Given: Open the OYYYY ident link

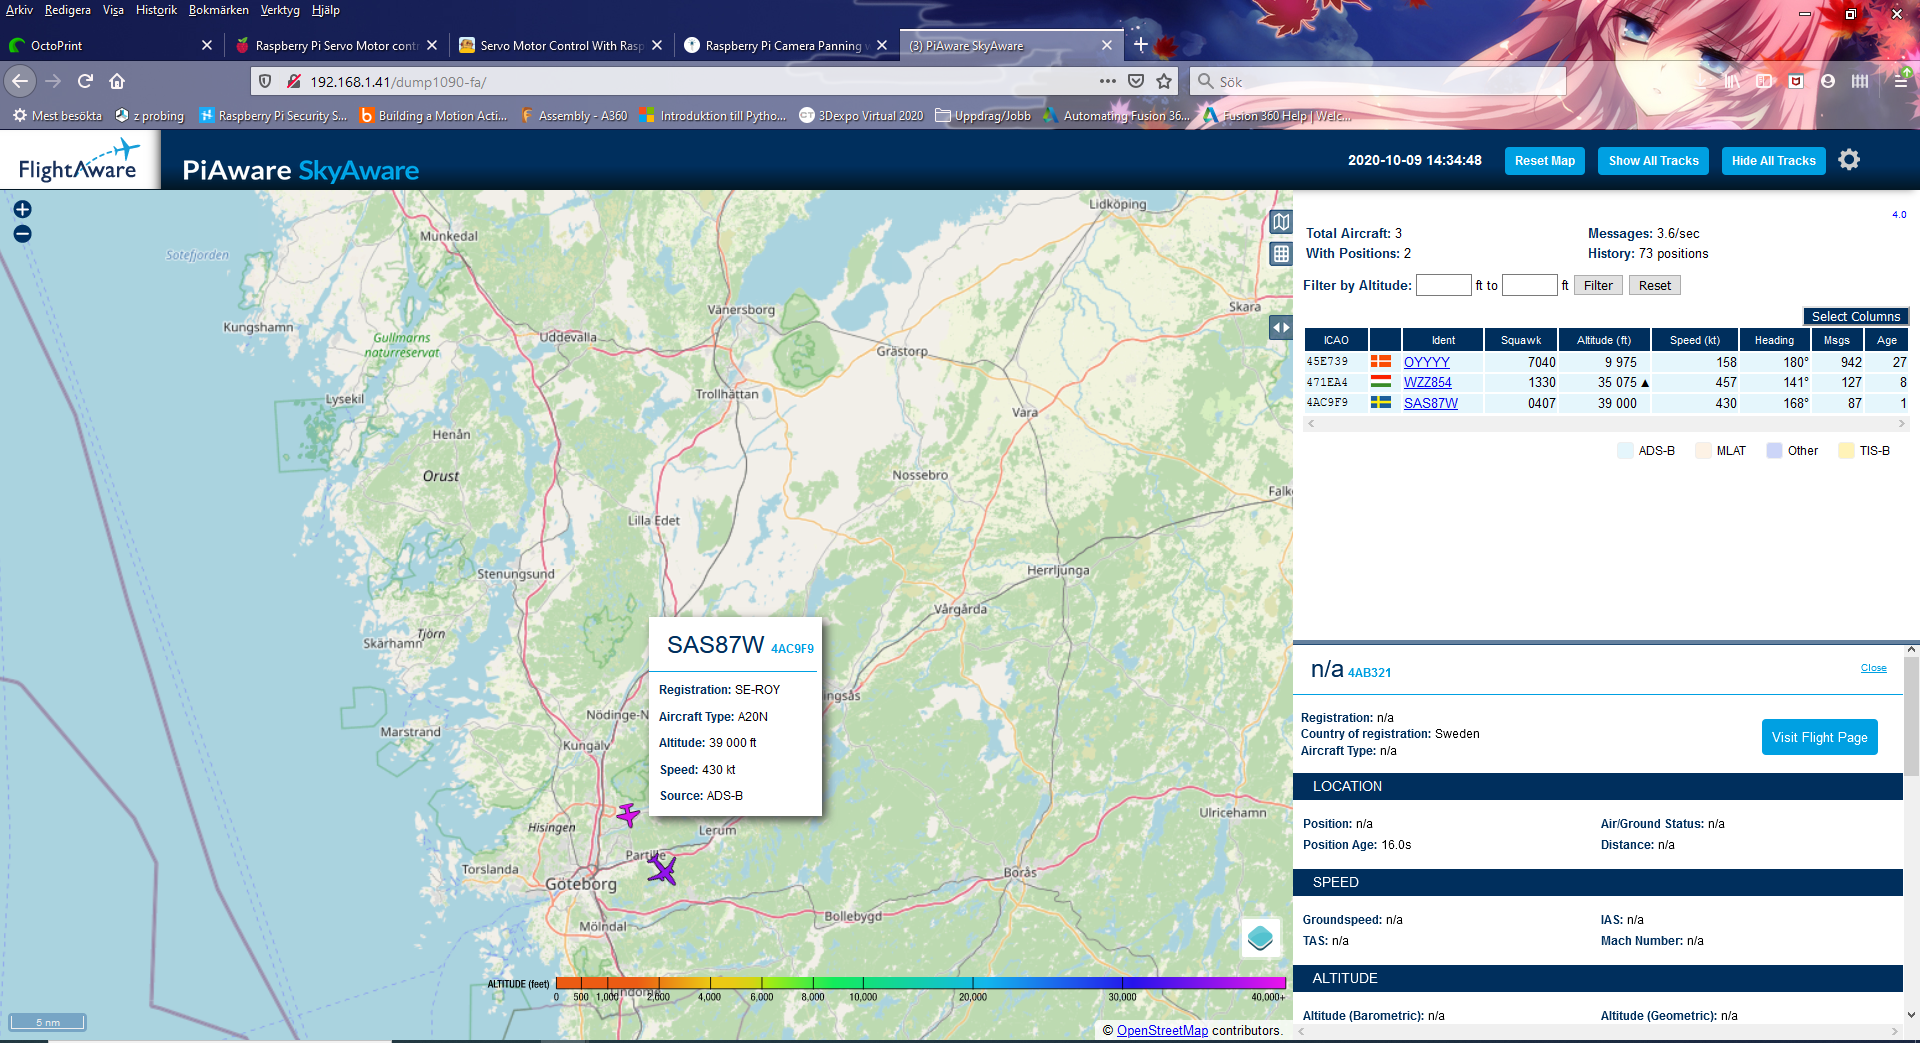Looking at the screenshot, I should click(x=1426, y=362).
